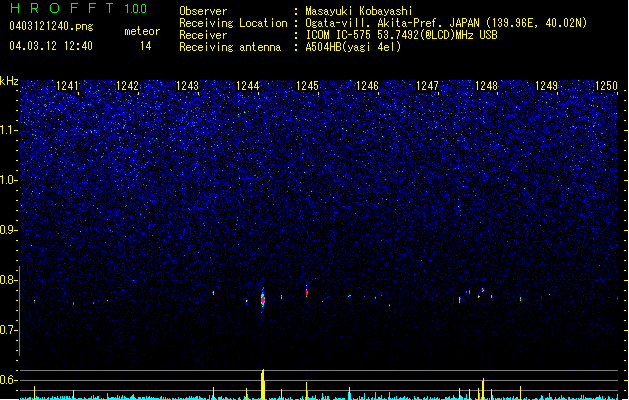The width and height of the screenshot is (629, 400).
Task: Select the ICOM IC-575 receiver details
Action: coord(401,35)
